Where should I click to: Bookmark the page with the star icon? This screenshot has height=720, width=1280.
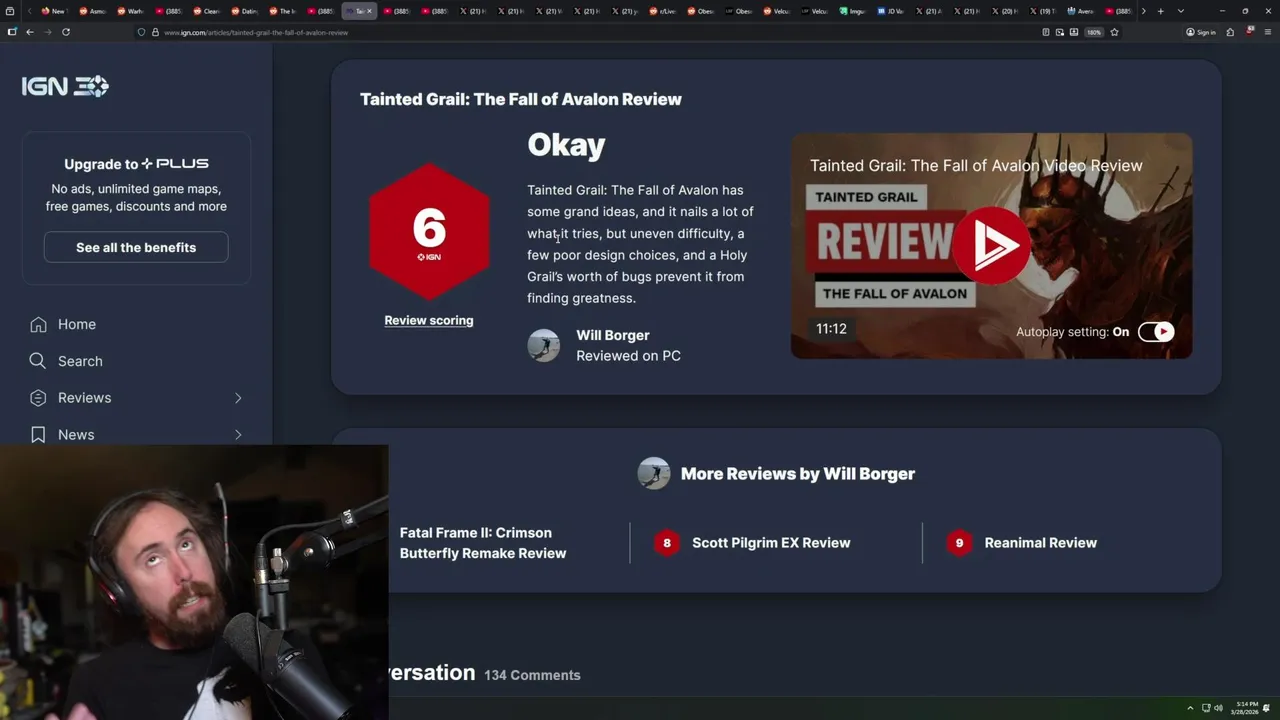pyautogui.click(x=1114, y=32)
